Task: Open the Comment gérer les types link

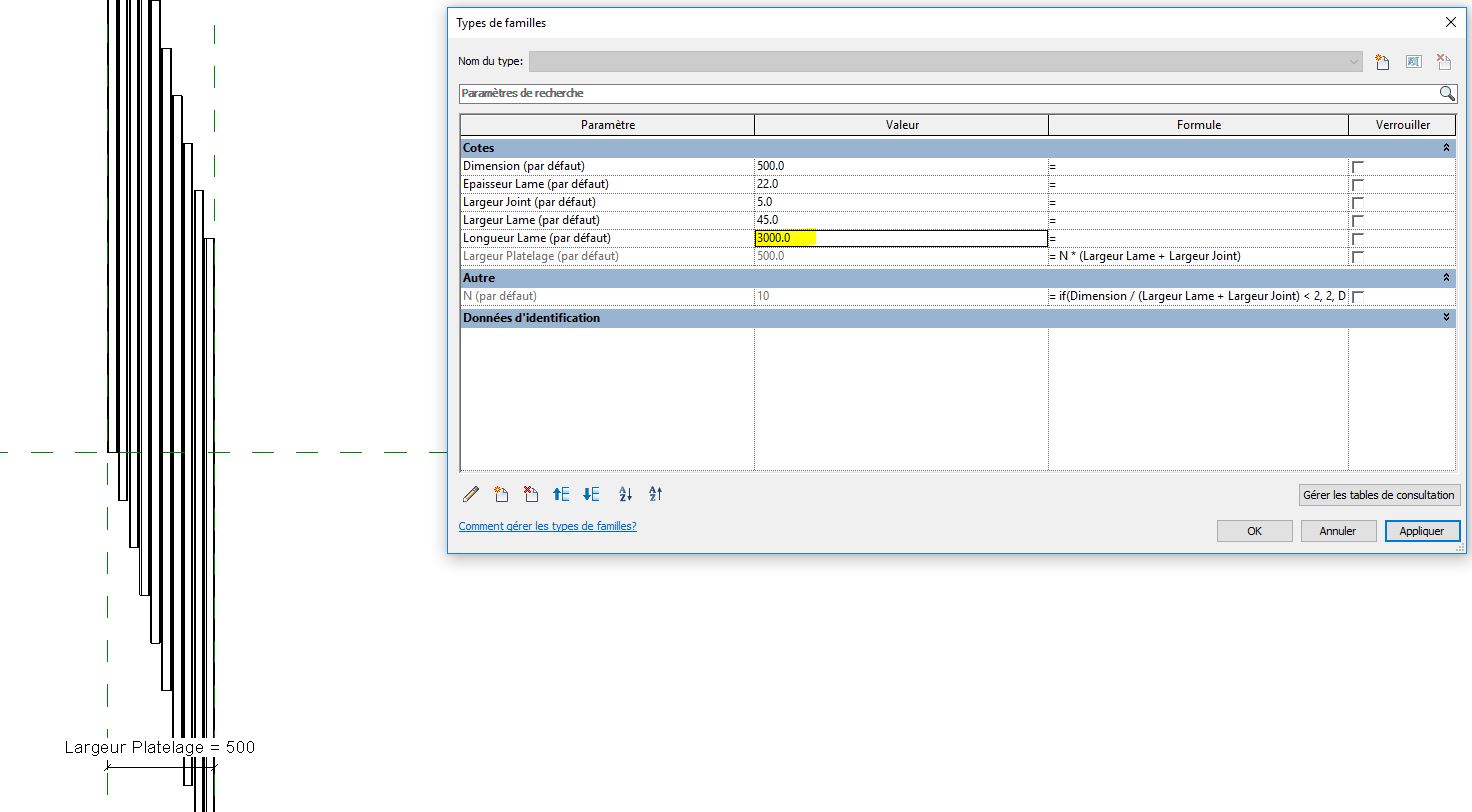Action: coord(547,526)
